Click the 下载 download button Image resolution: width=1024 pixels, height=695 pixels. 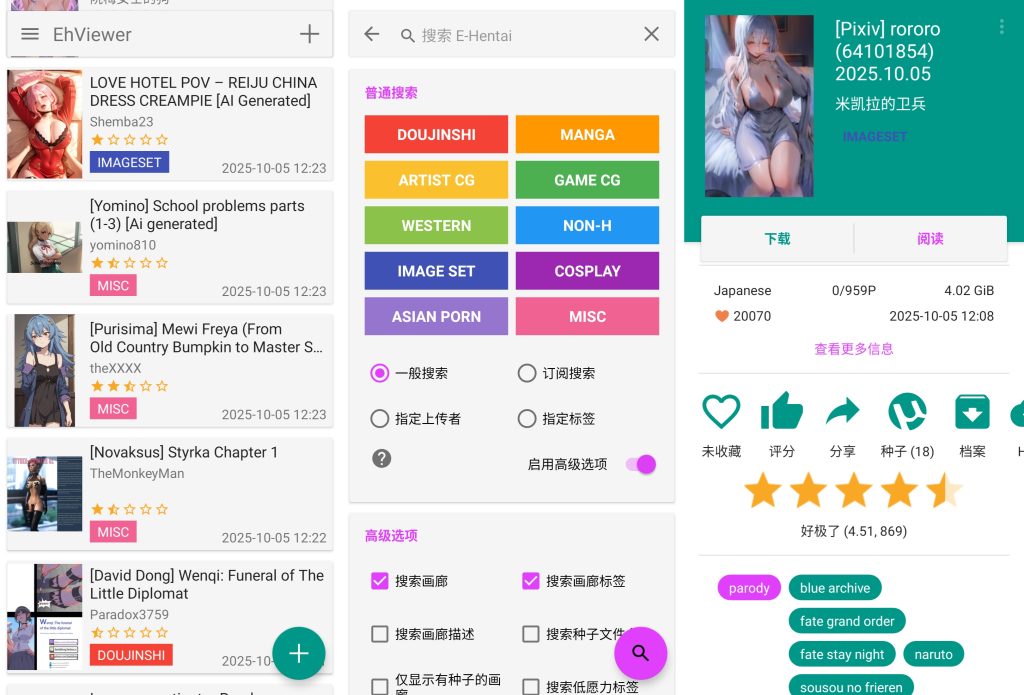(777, 239)
